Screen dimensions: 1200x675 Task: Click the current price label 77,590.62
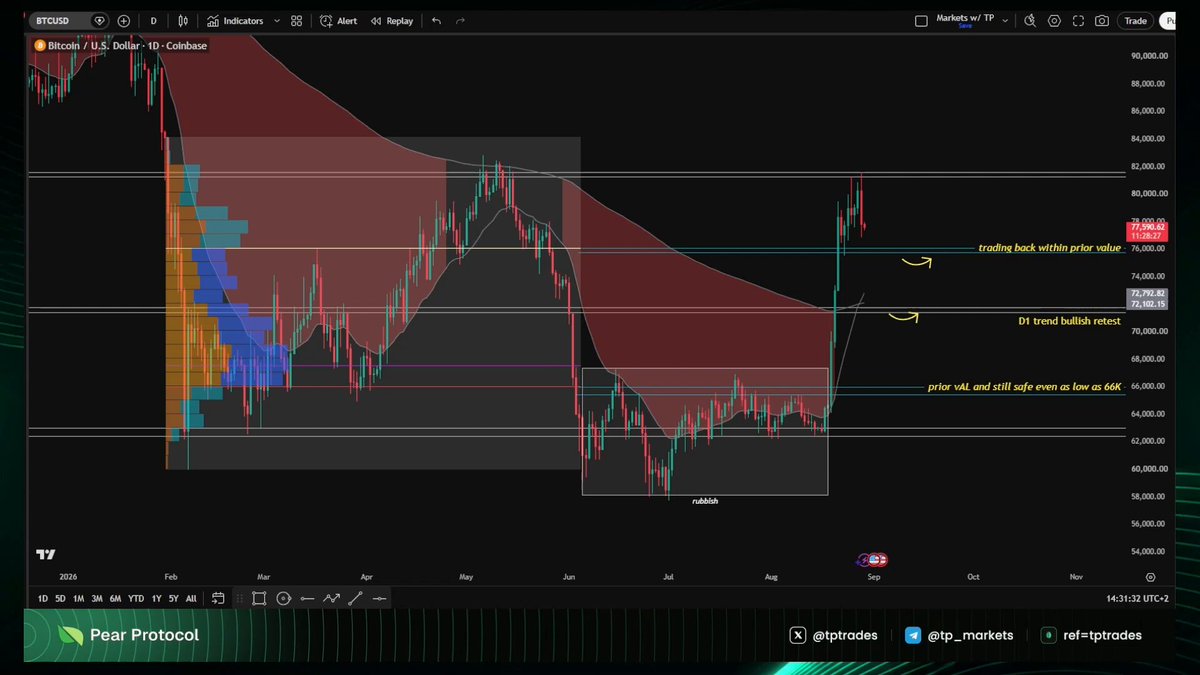point(1146,228)
